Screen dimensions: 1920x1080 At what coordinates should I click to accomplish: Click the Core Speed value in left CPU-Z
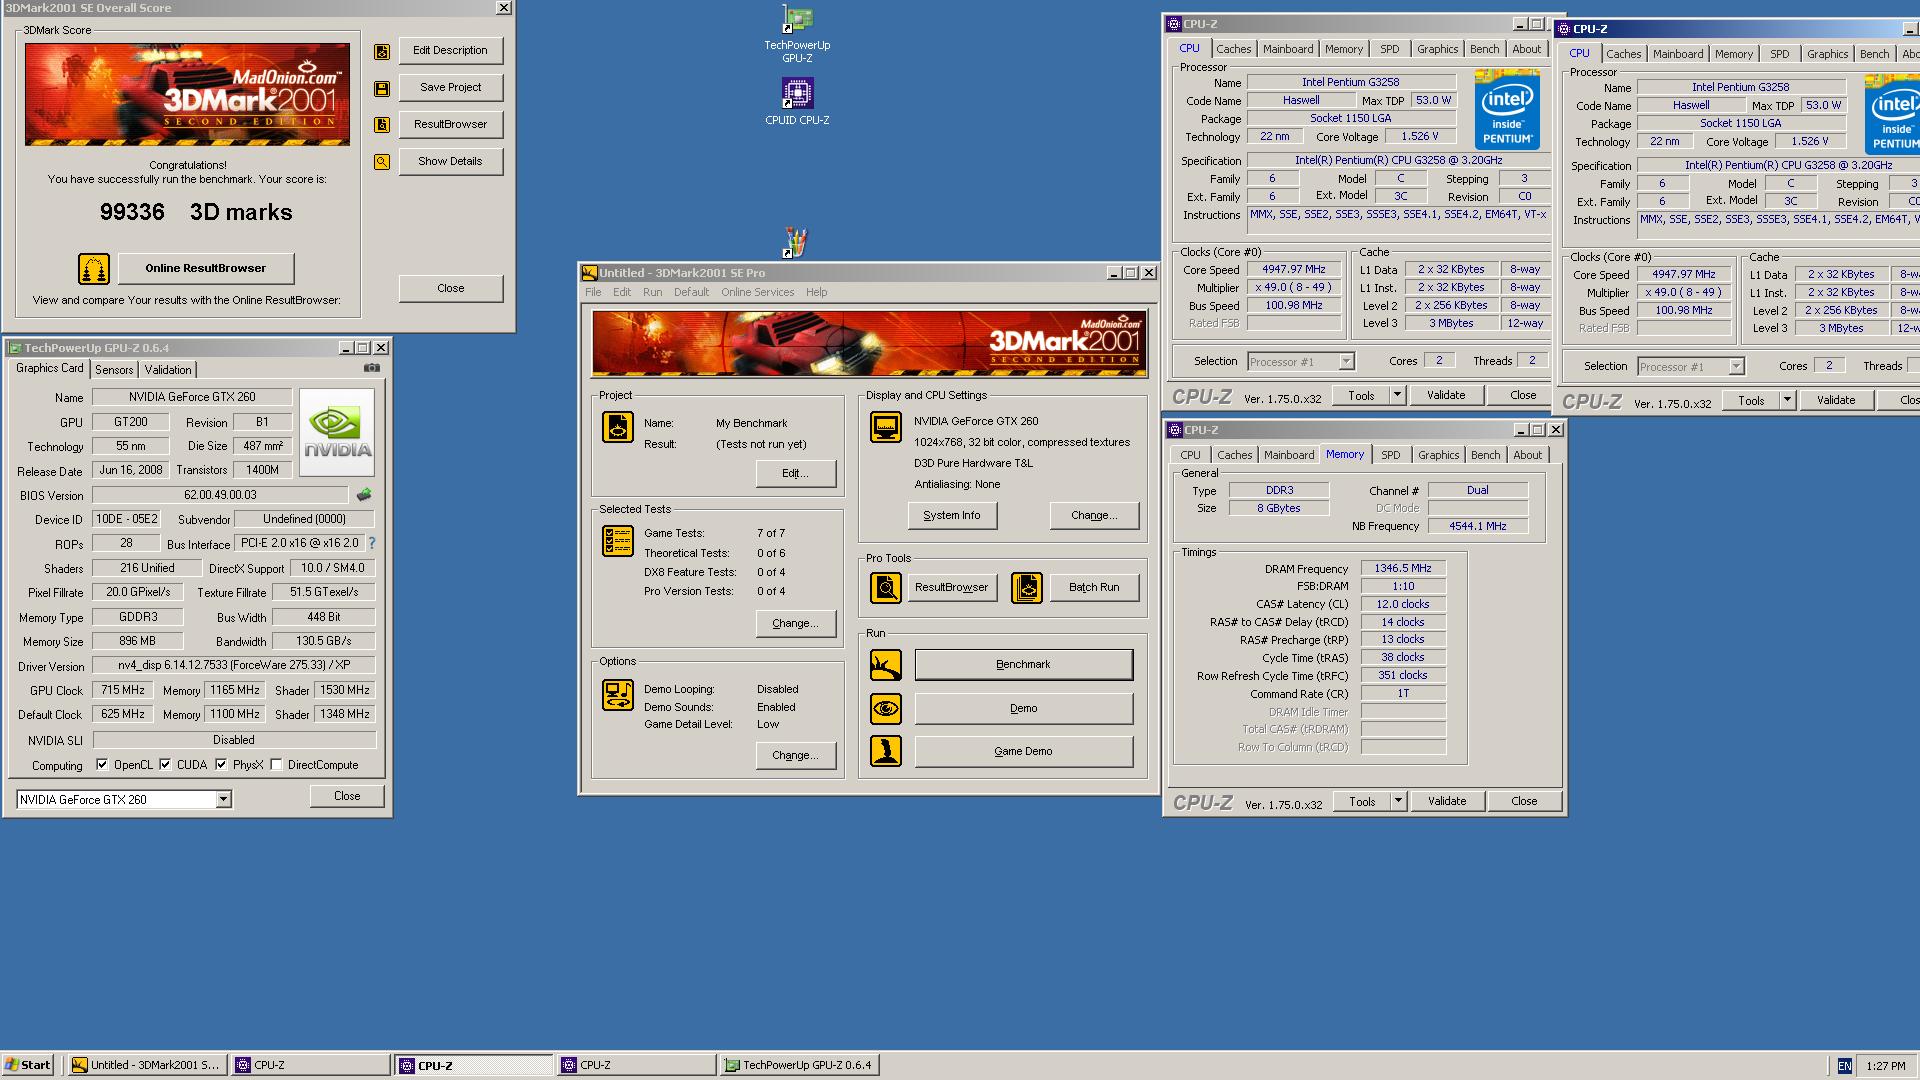click(x=1294, y=270)
